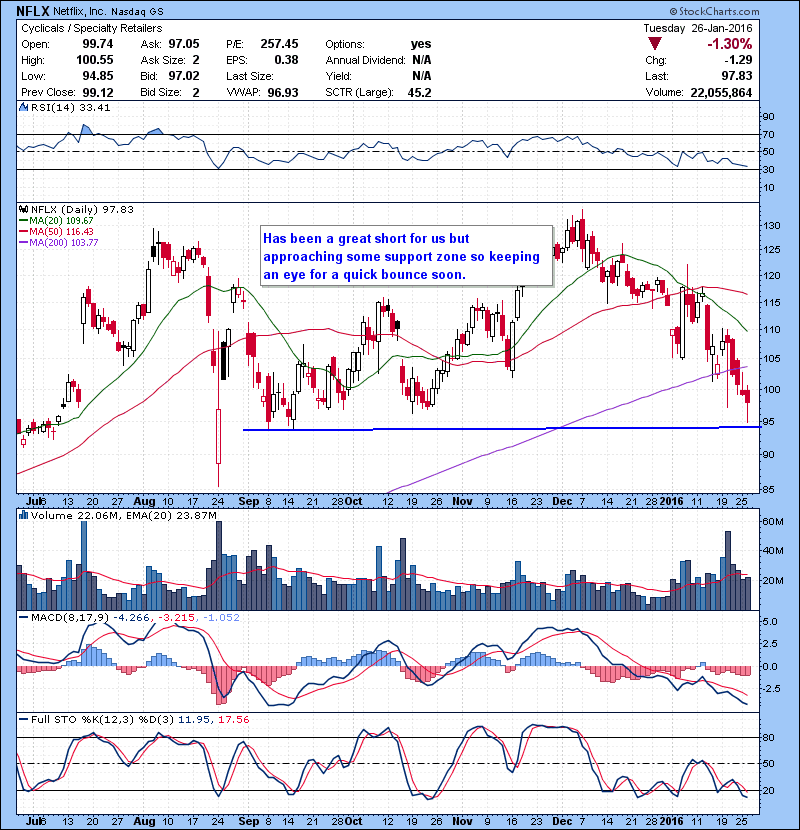800x830 pixels.
Task: Click the 95 price level on right axis
Action: tap(768, 422)
